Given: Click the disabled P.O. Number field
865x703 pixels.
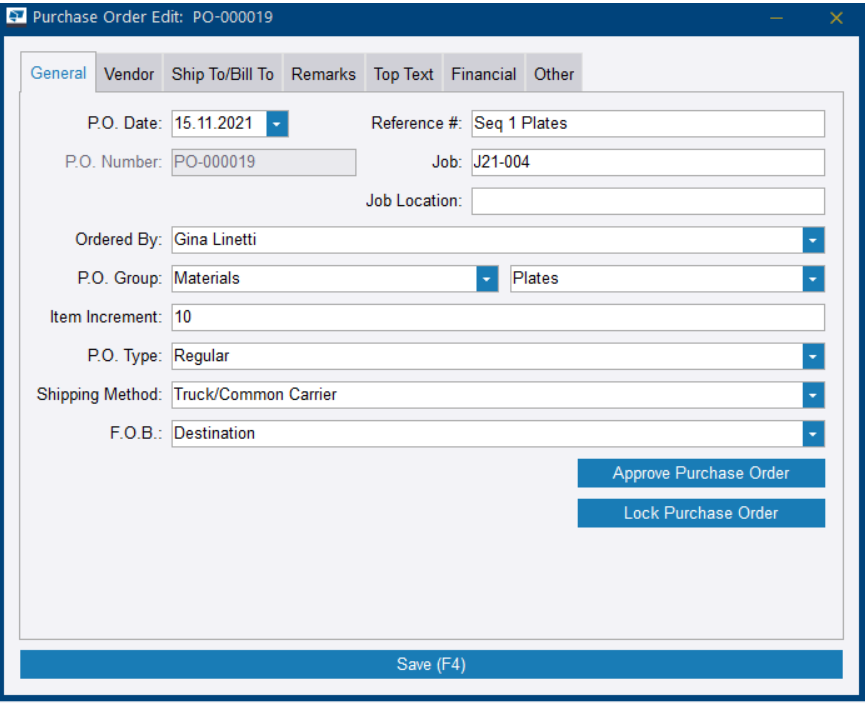Looking at the screenshot, I should (264, 162).
